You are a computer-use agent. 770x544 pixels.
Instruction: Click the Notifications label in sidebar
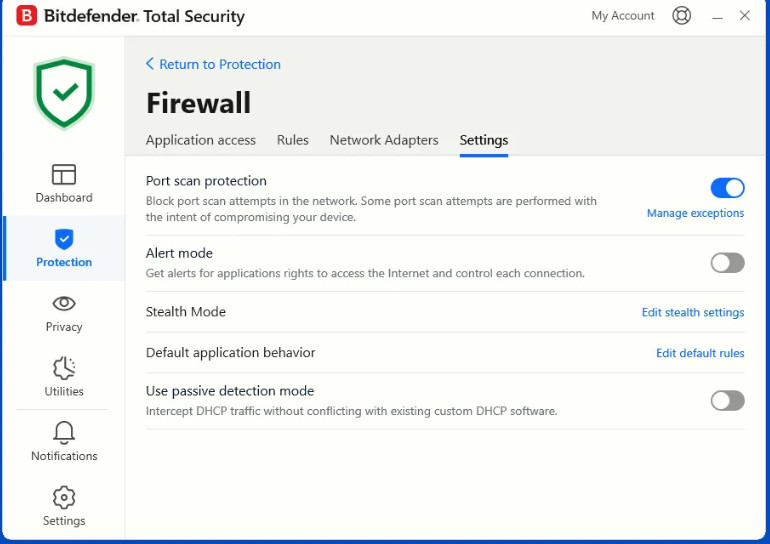point(64,456)
